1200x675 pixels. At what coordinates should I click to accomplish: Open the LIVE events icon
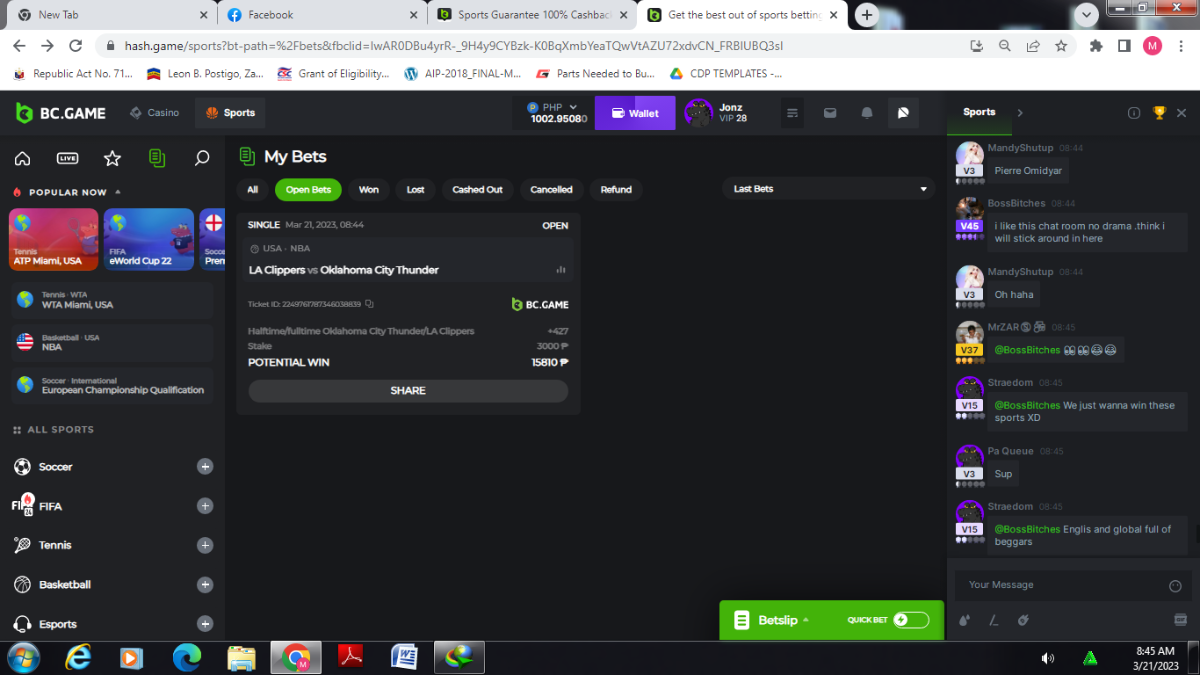pyautogui.click(x=67, y=158)
